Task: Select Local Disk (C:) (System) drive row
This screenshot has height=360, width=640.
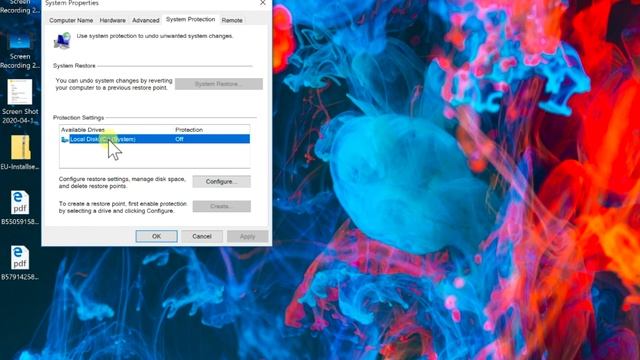Action: pyautogui.click(x=155, y=139)
